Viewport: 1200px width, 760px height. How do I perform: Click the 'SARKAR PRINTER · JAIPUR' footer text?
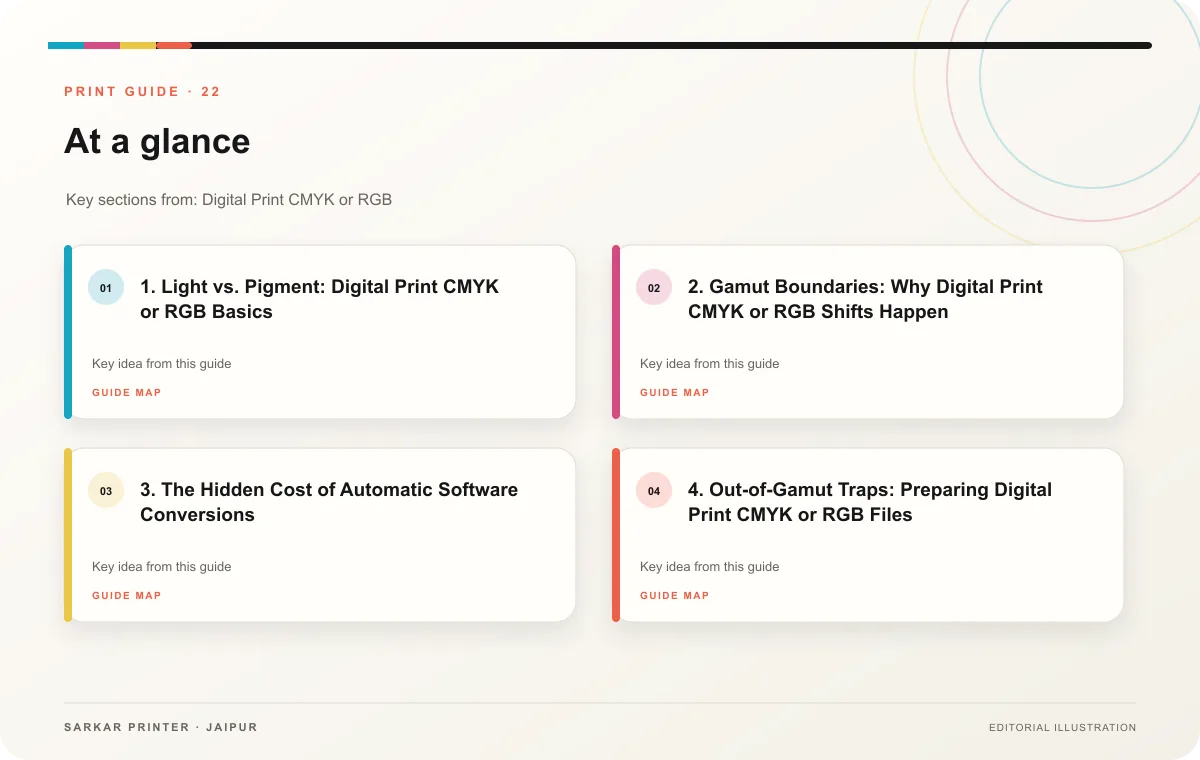[x=160, y=727]
